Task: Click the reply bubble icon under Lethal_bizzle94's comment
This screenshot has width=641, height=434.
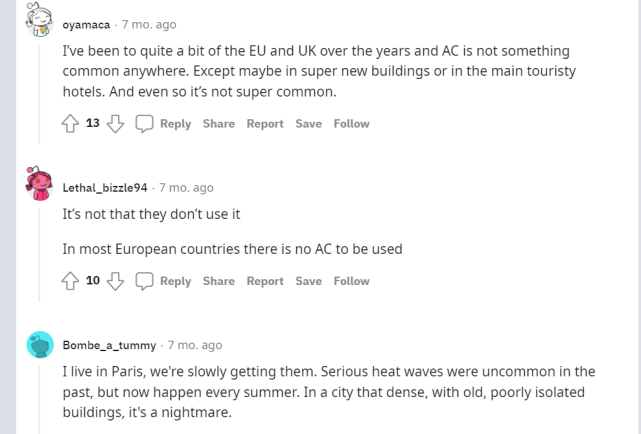Action: [144, 281]
